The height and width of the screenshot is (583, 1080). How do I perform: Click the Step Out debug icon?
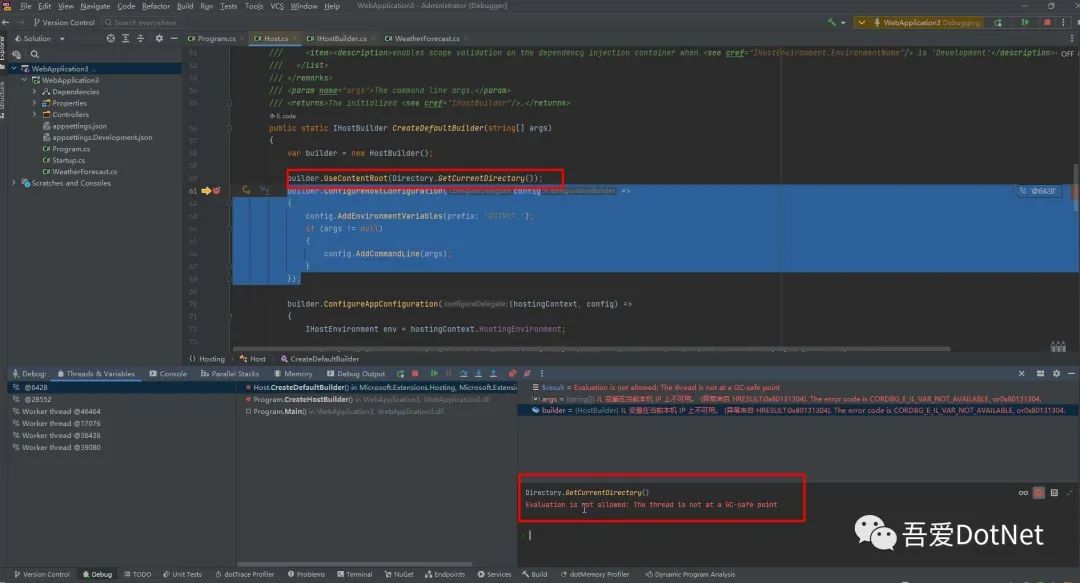tap(493, 374)
